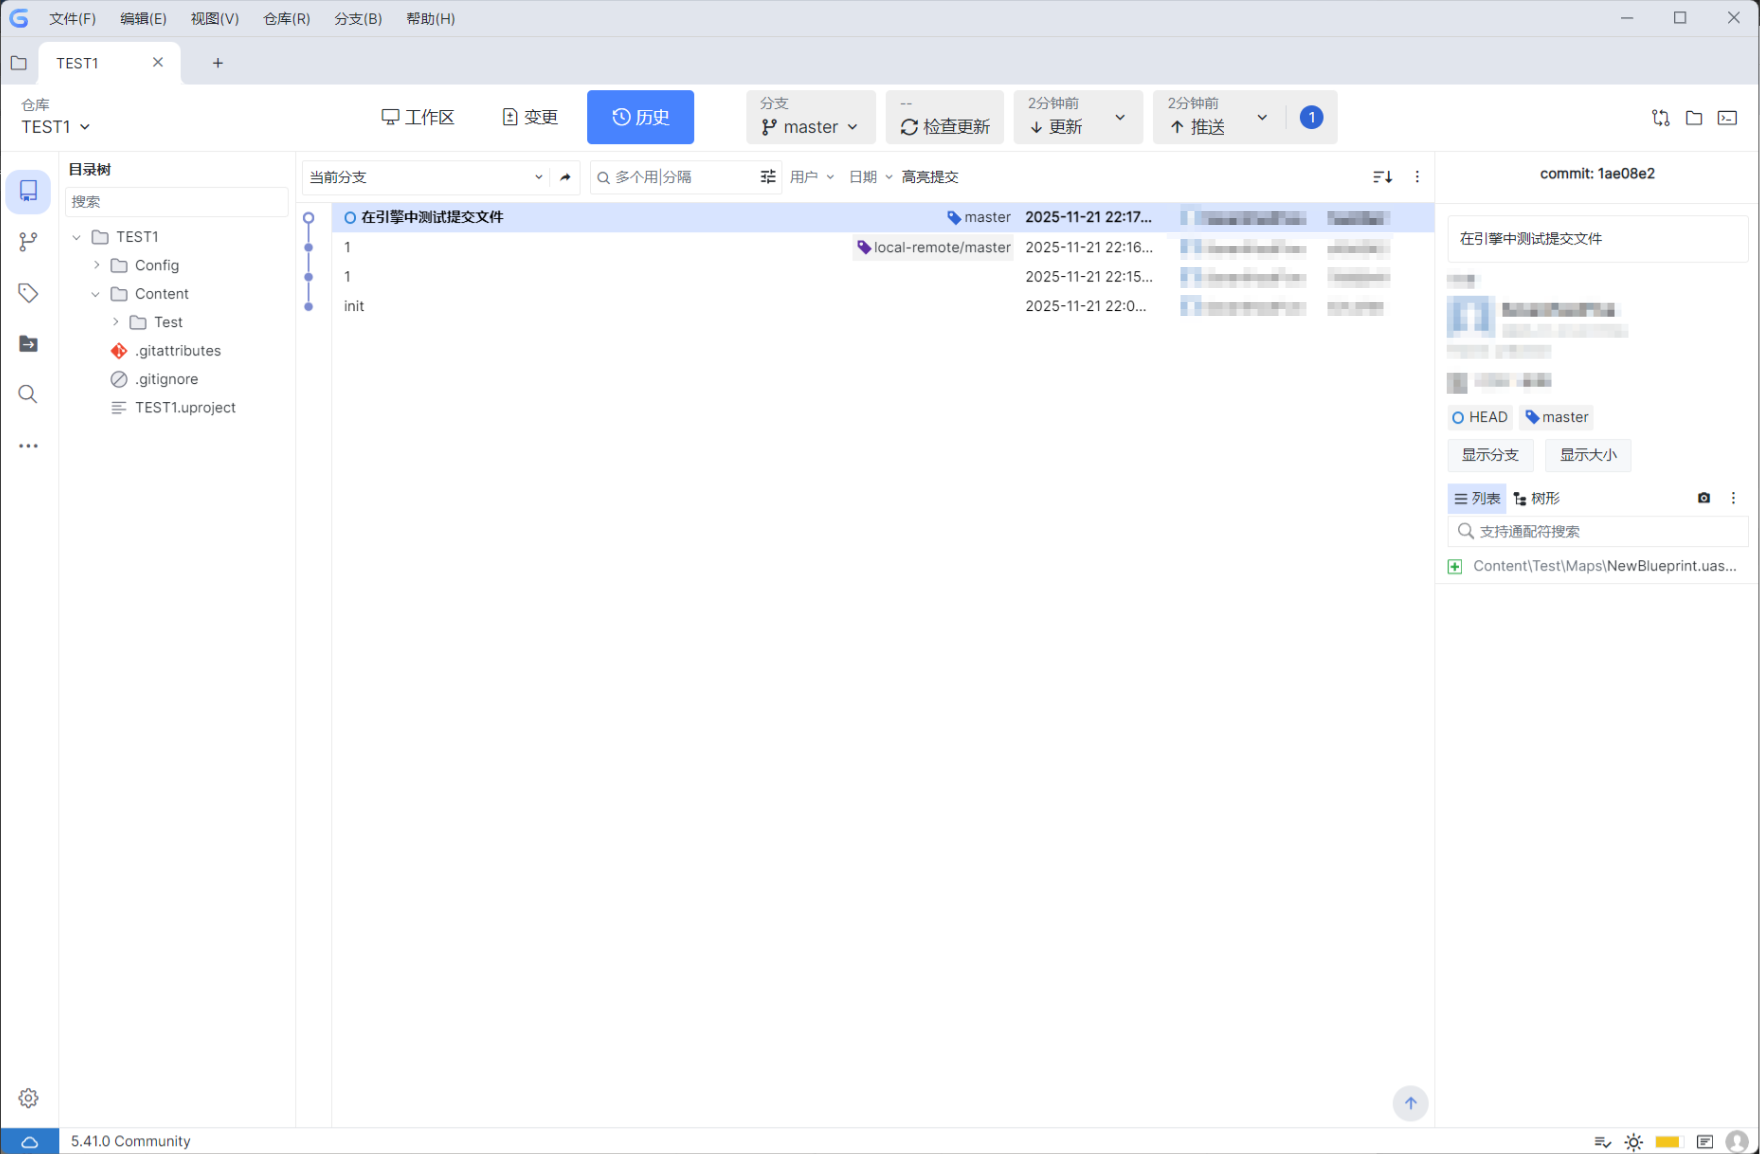Open the built-in terminal icon top right
Image resolution: width=1760 pixels, height=1154 pixels.
click(1727, 117)
